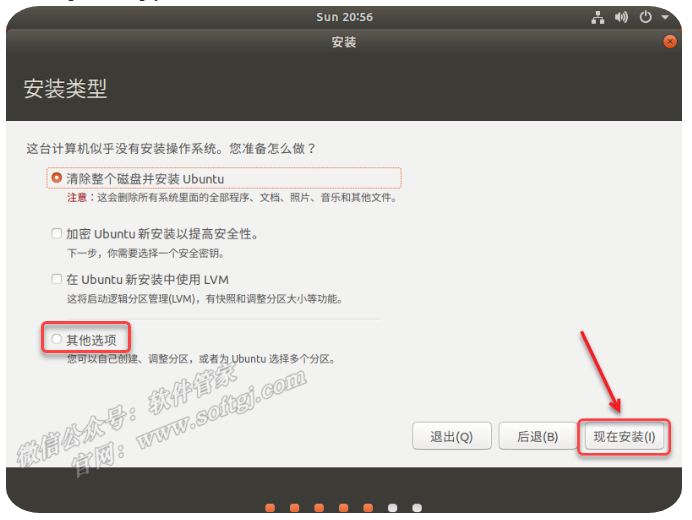This screenshot has height=520, width=692.
Task: Click the warning text starting with 注意
Action: [x=232, y=197]
